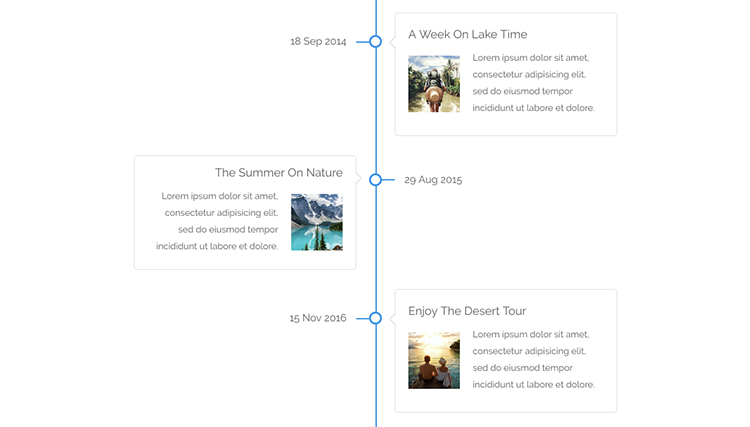Open the A Week On Lake Time thumbnail
The image size is (750, 427).
(434, 84)
